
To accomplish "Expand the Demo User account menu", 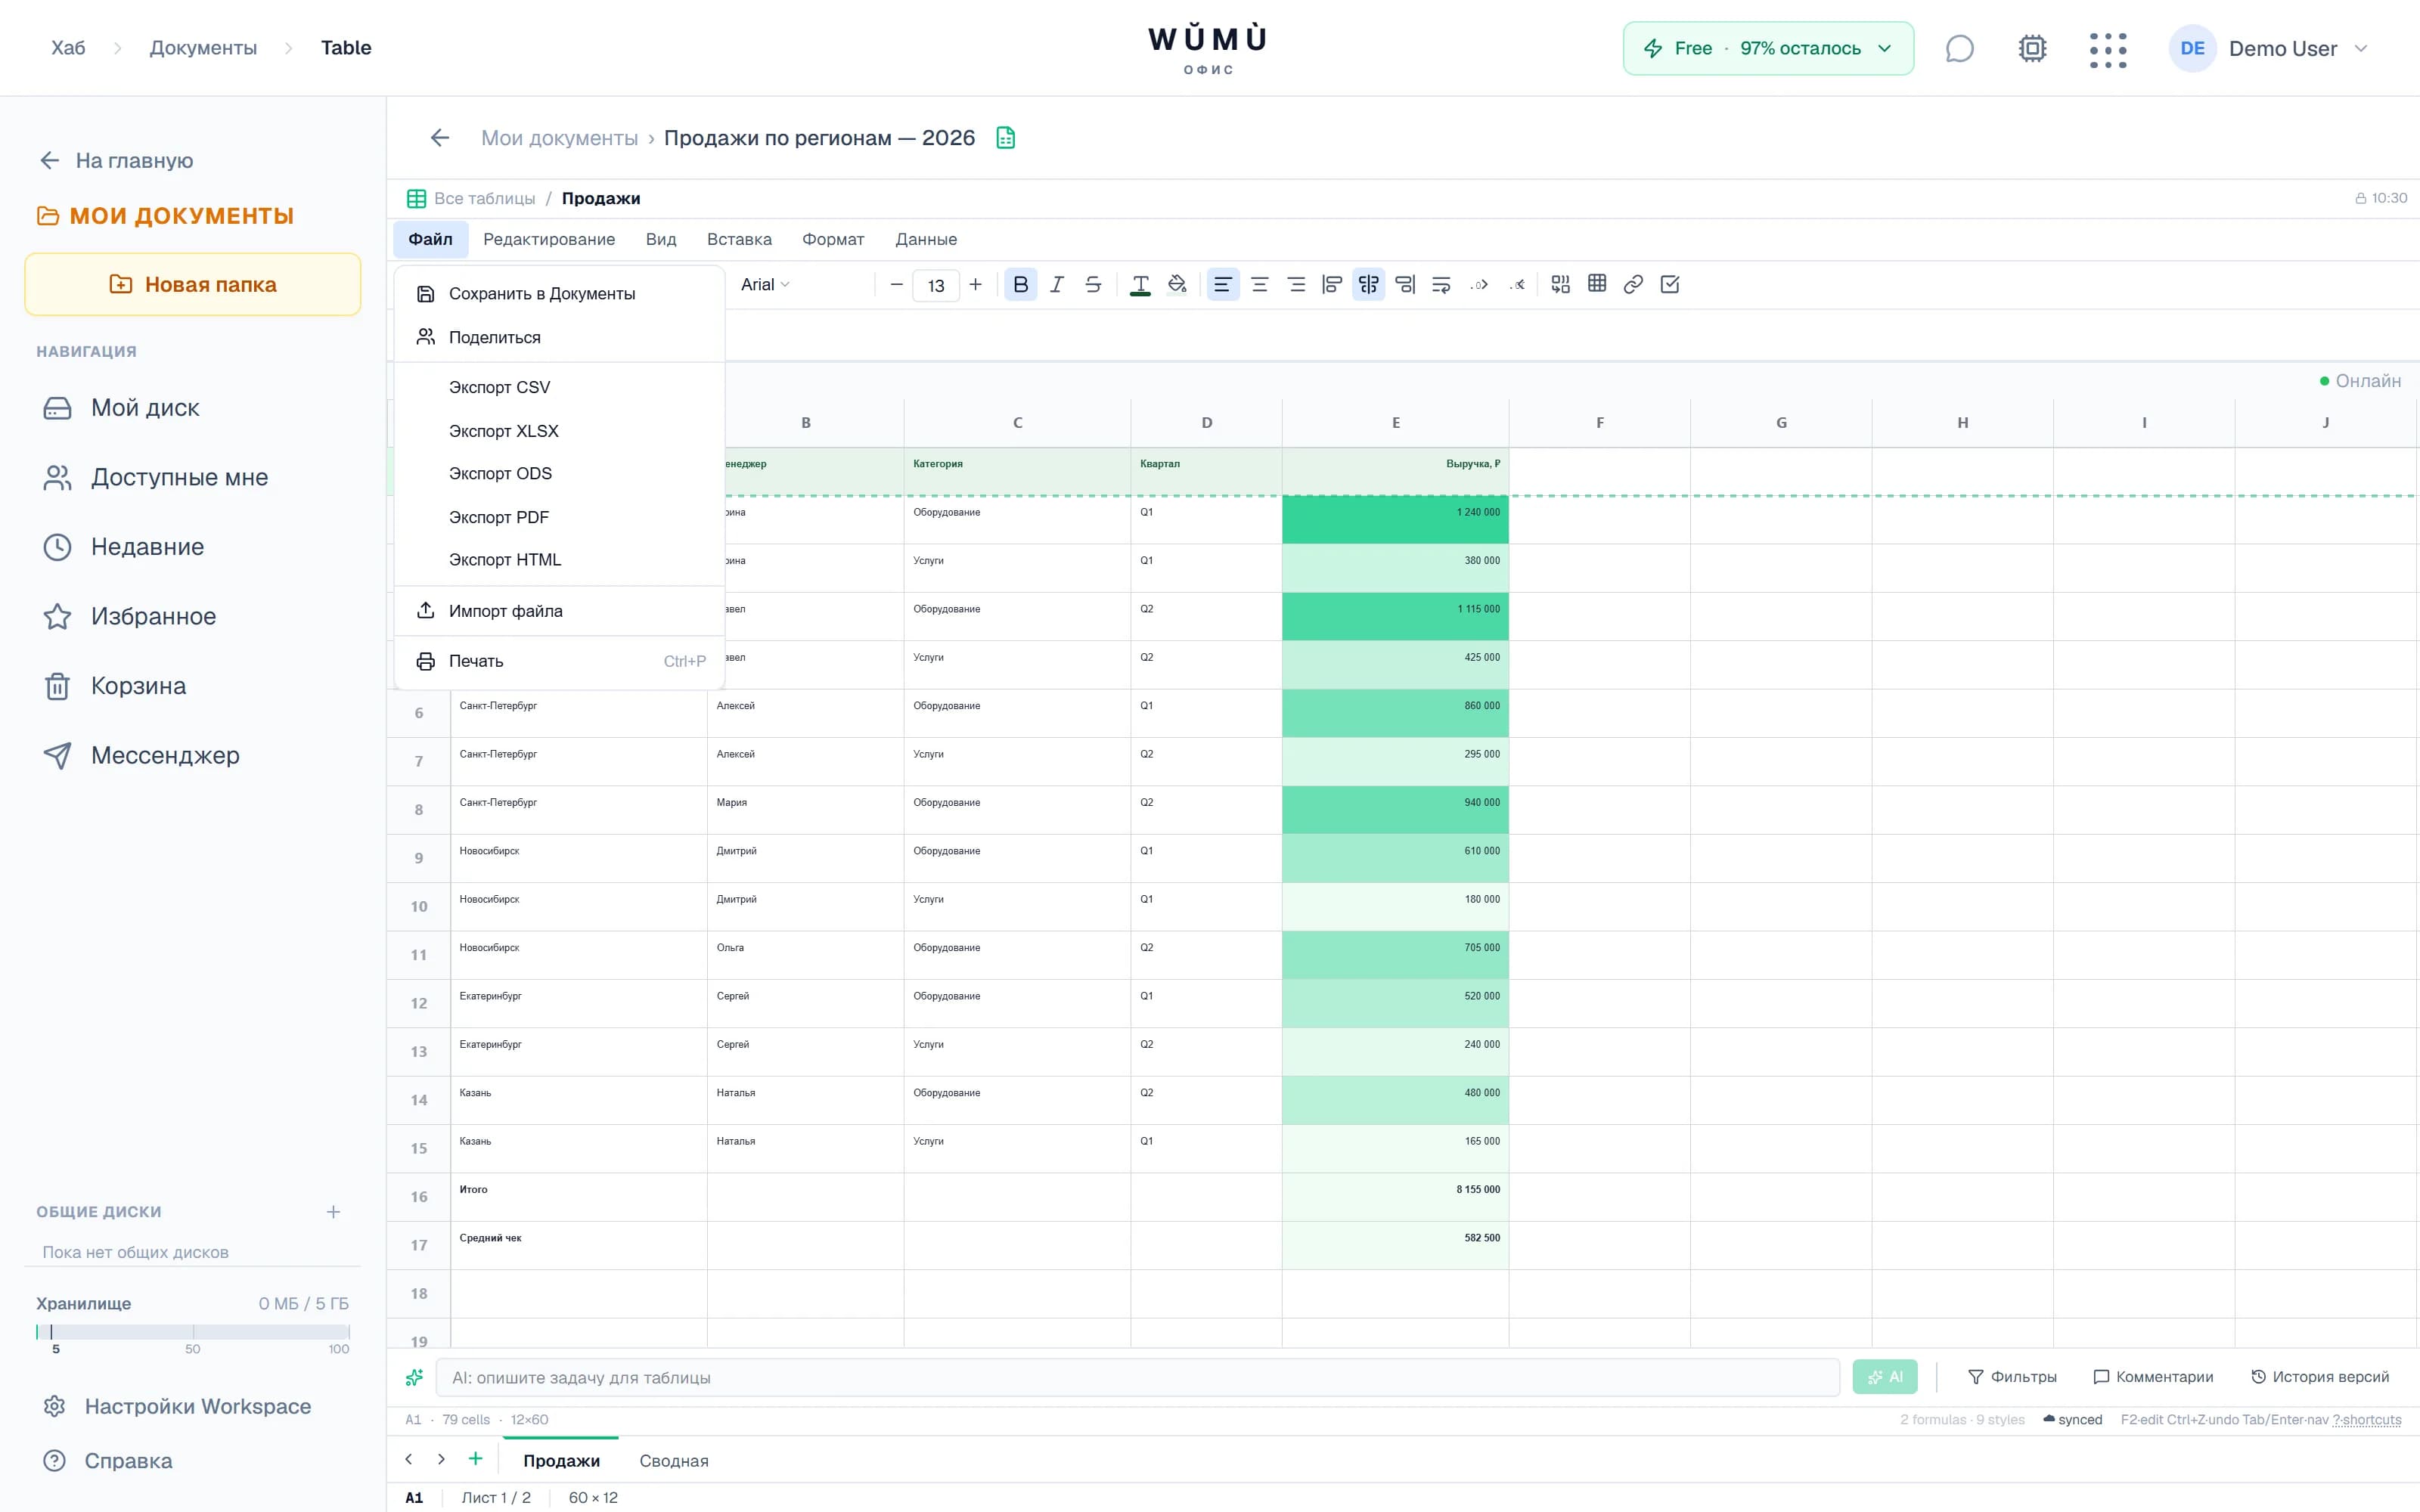I will (x=2269, y=48).
